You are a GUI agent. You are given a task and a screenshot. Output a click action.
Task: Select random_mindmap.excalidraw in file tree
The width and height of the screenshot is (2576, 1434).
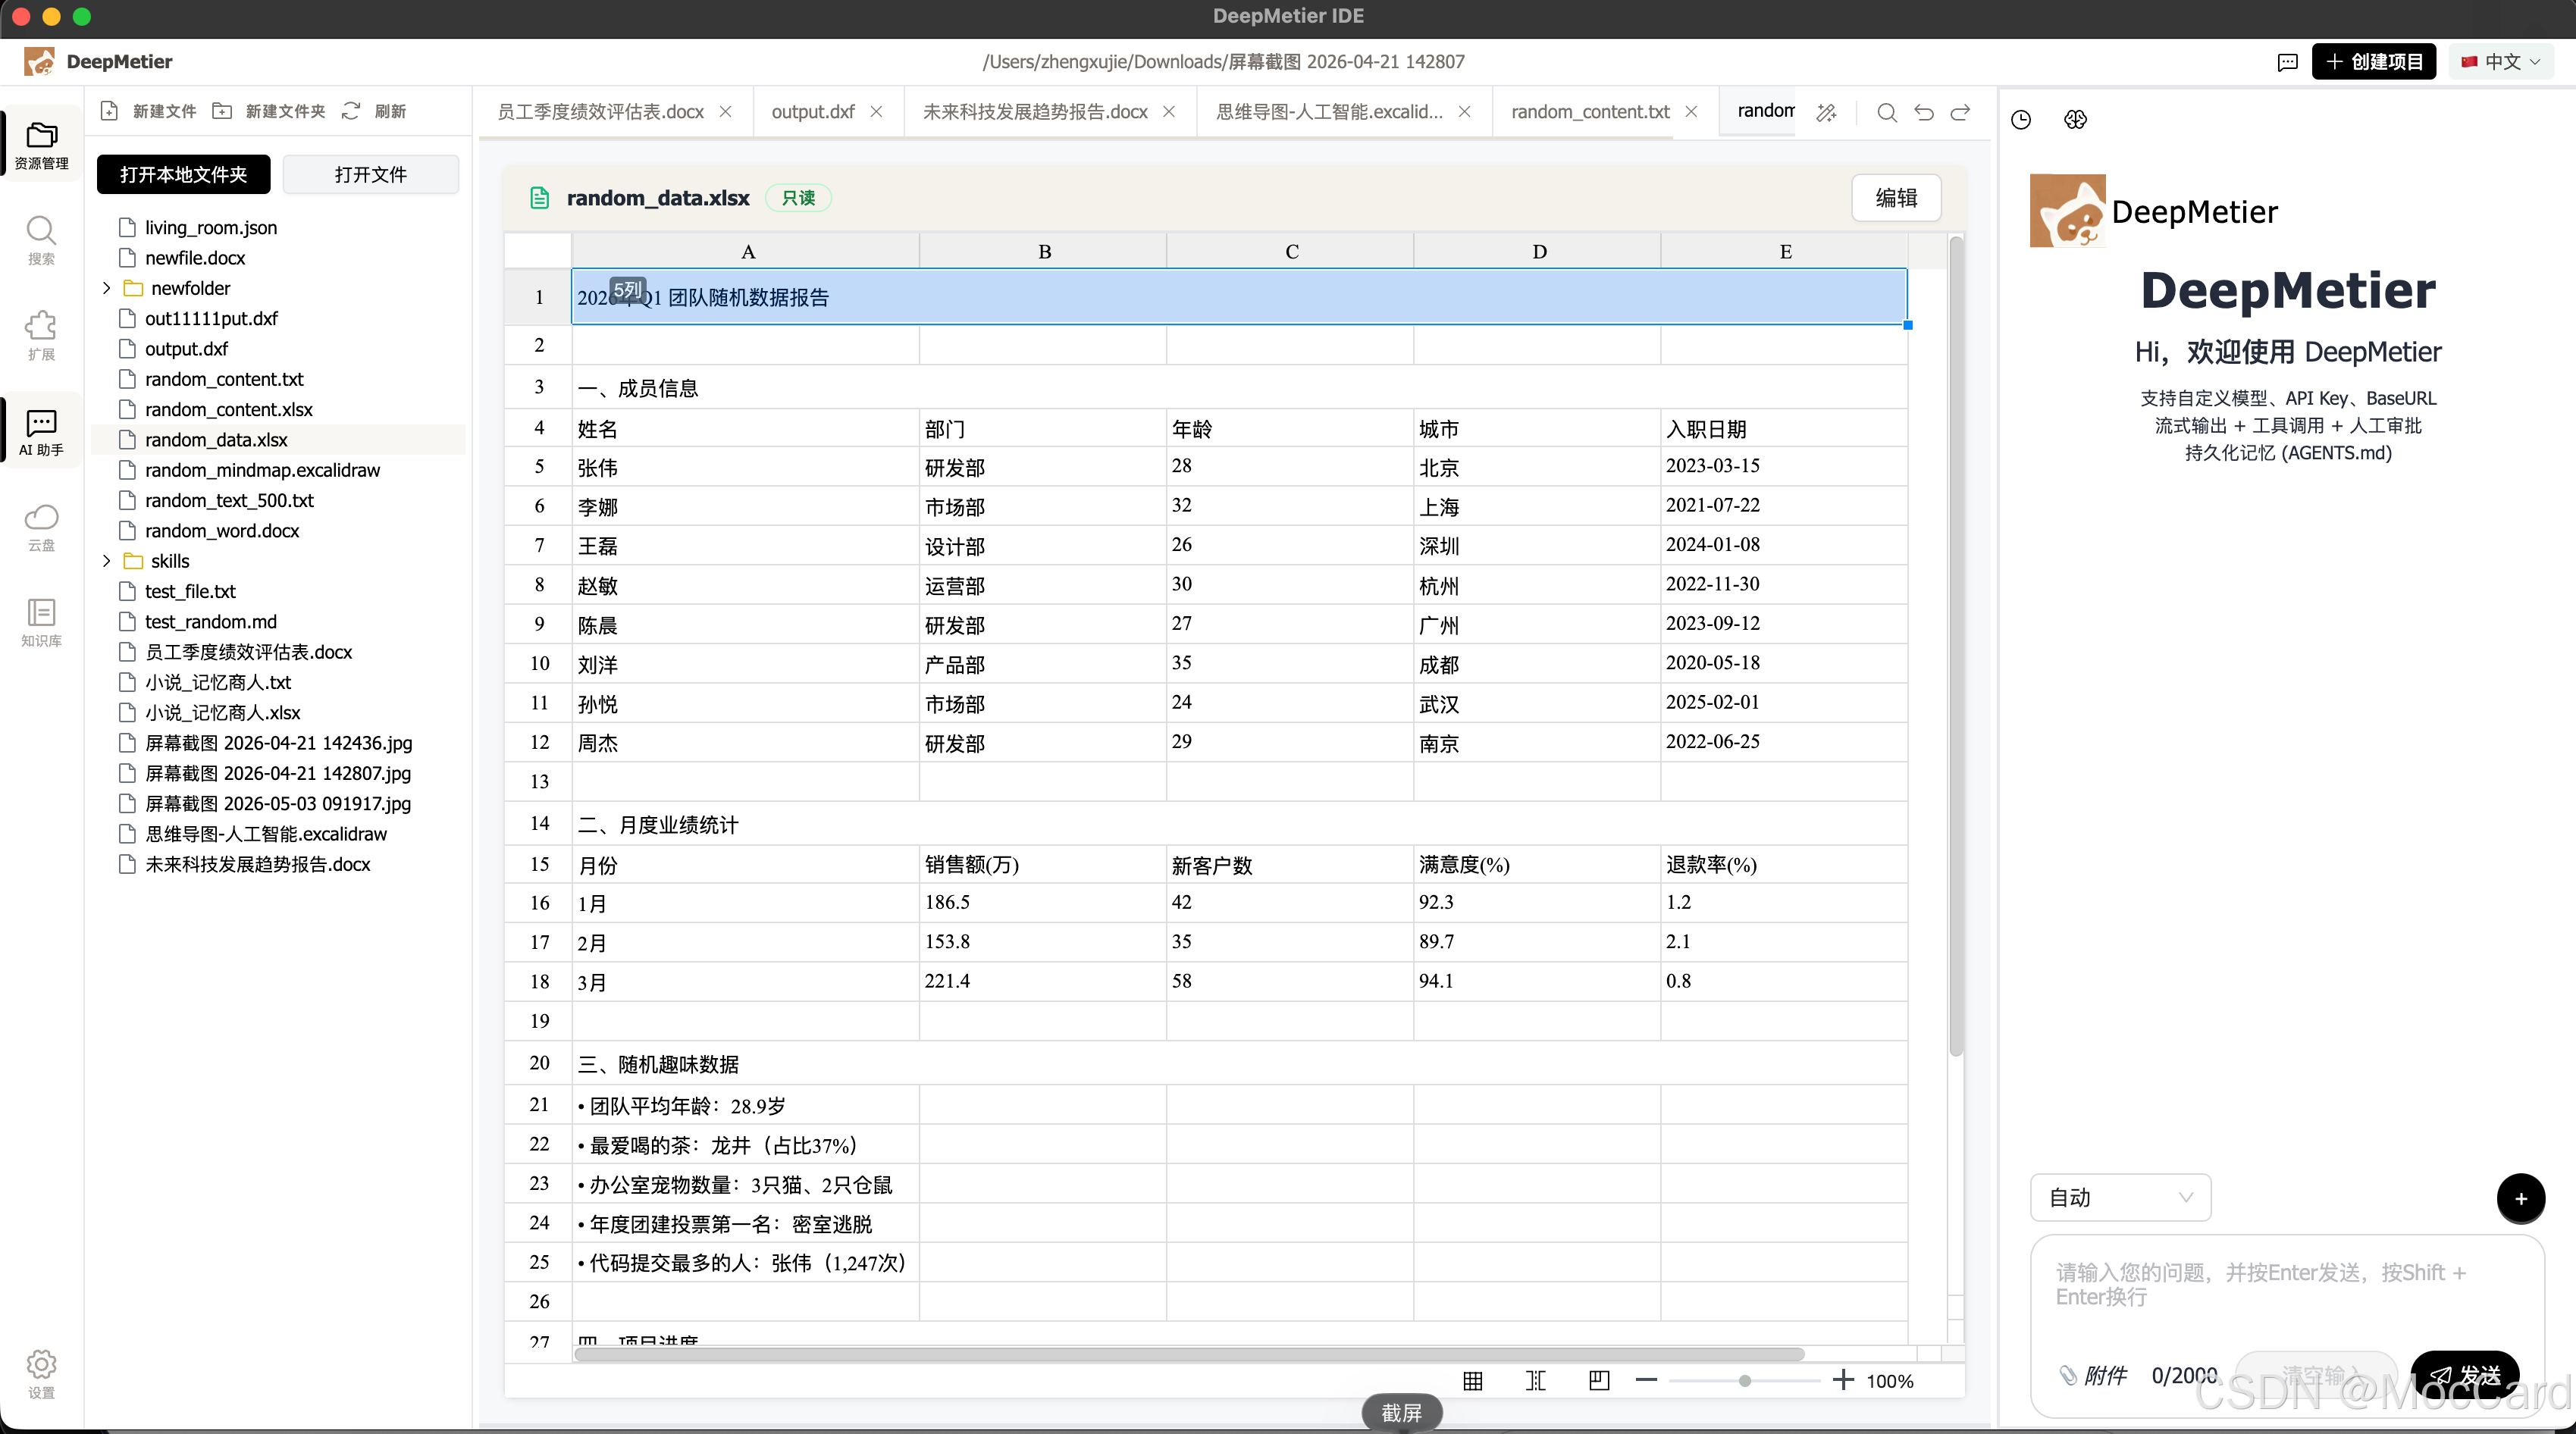pos(262,470)
